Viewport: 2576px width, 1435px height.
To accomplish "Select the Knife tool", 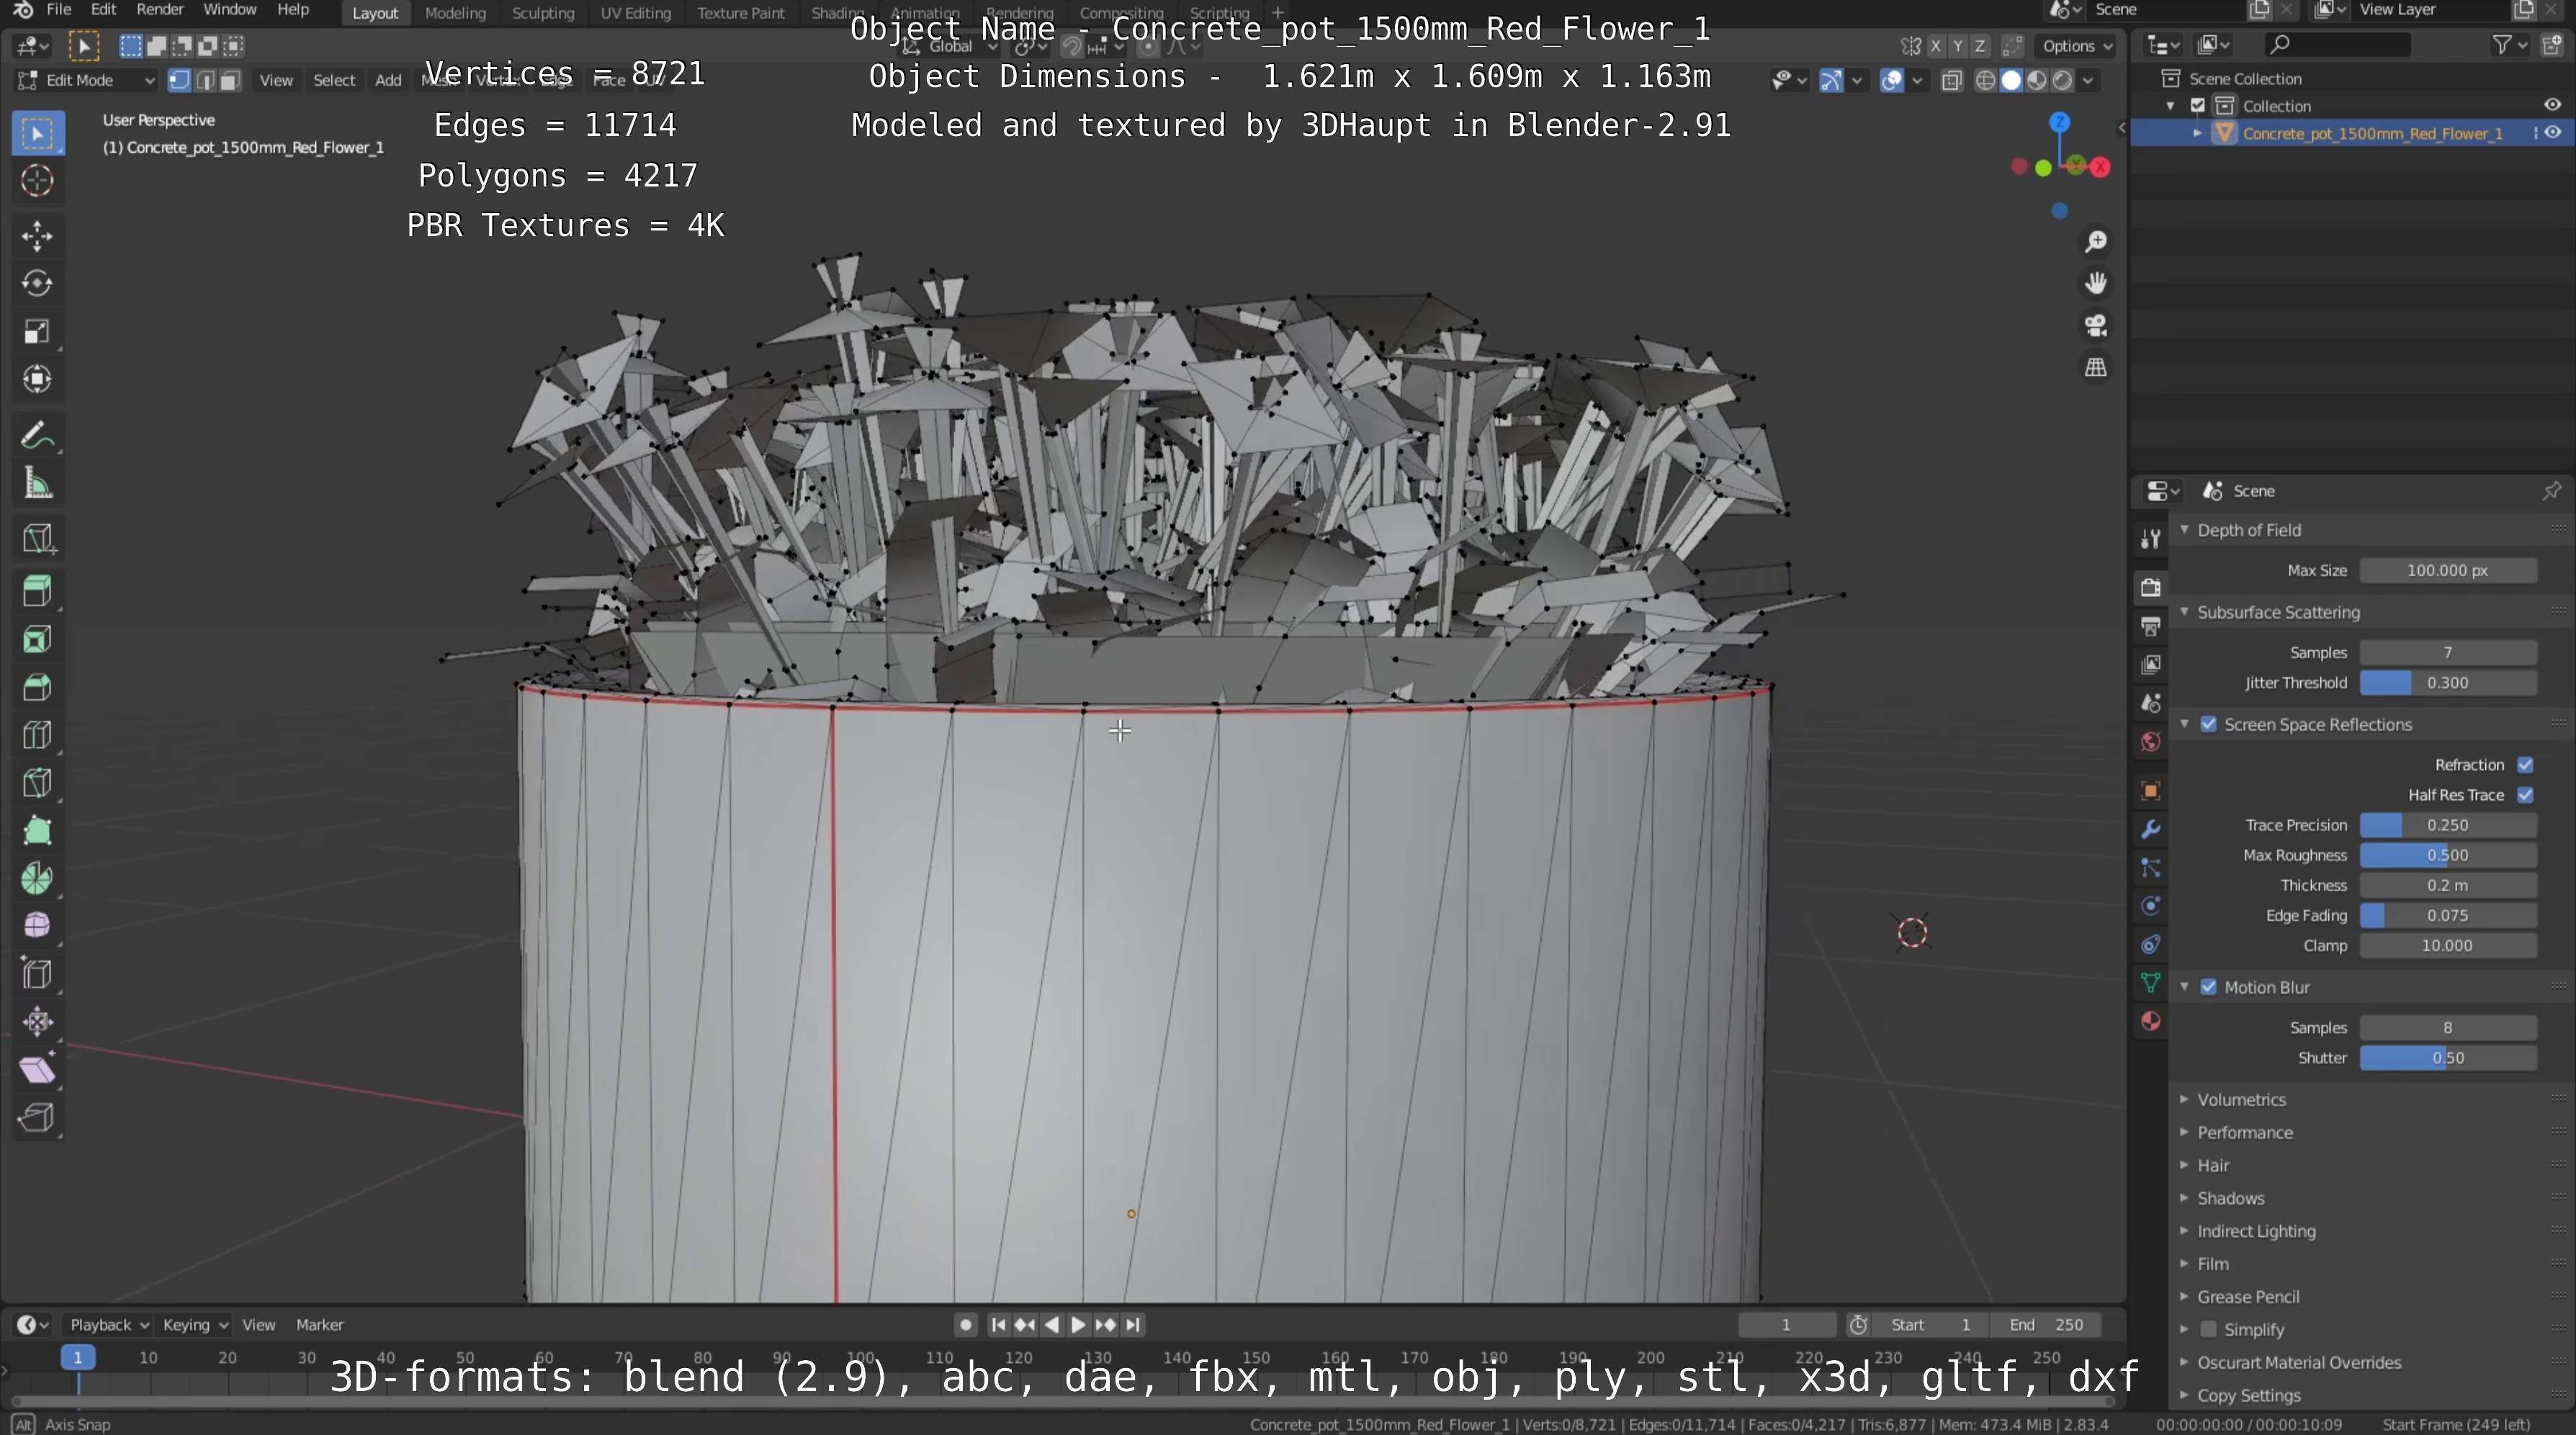I will (38, 783).
